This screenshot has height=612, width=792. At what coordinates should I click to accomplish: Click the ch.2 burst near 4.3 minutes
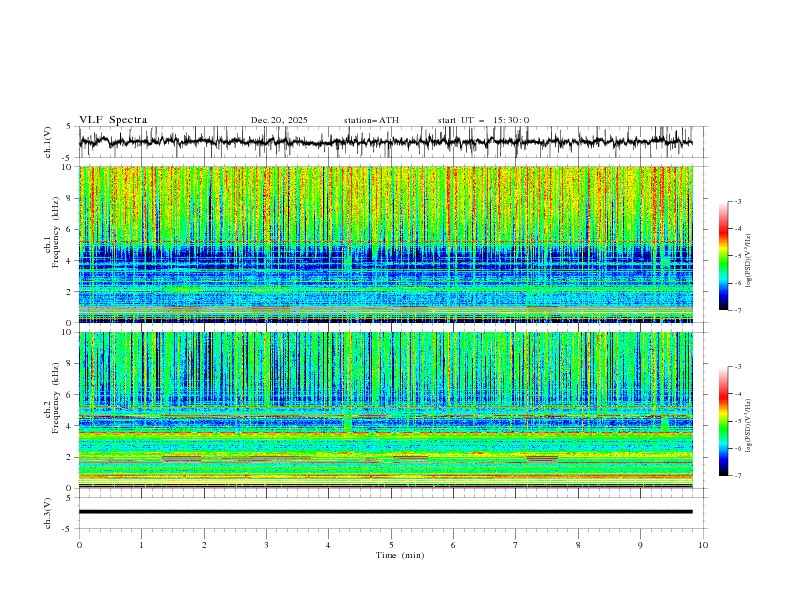tap(347, 421)
